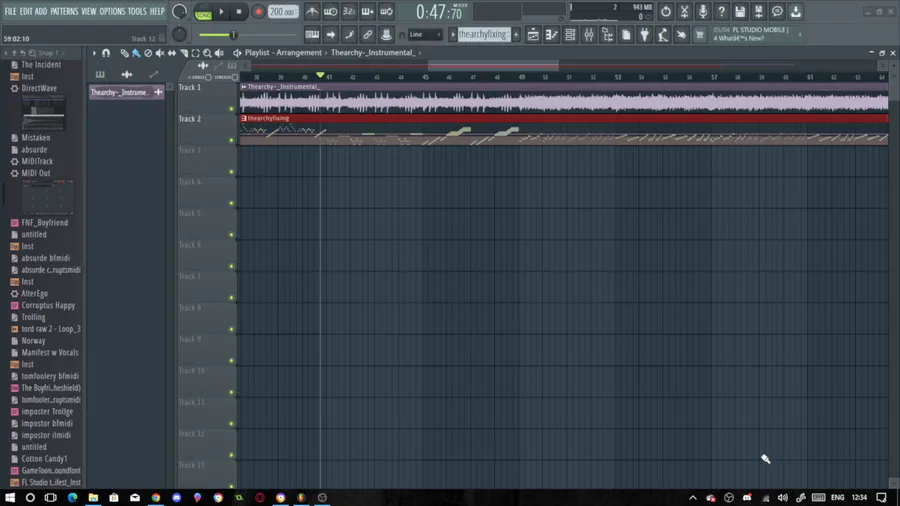This screenshot has height=506, width=900.
Task: Select the Paint brush tool
Action: coord(136,53)
